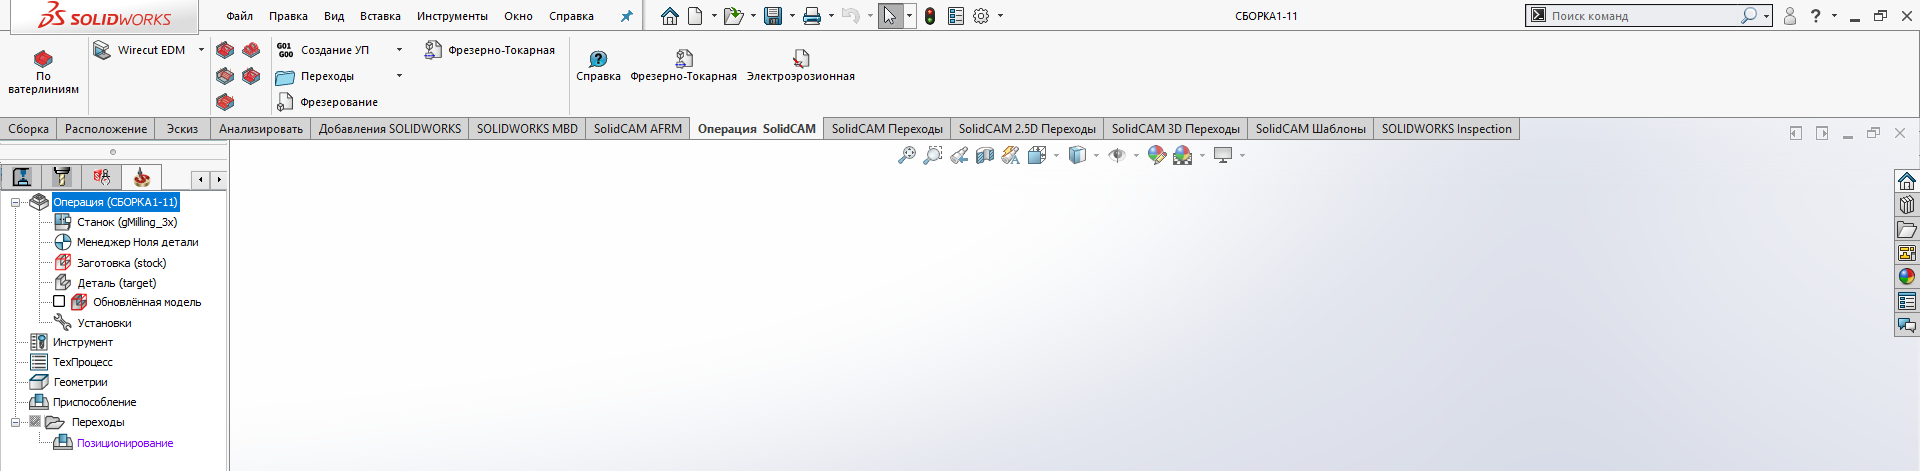Select the ТехПроцесс tree item
Viewport: 1920px width, 471px height.
(x=82, y=362)
